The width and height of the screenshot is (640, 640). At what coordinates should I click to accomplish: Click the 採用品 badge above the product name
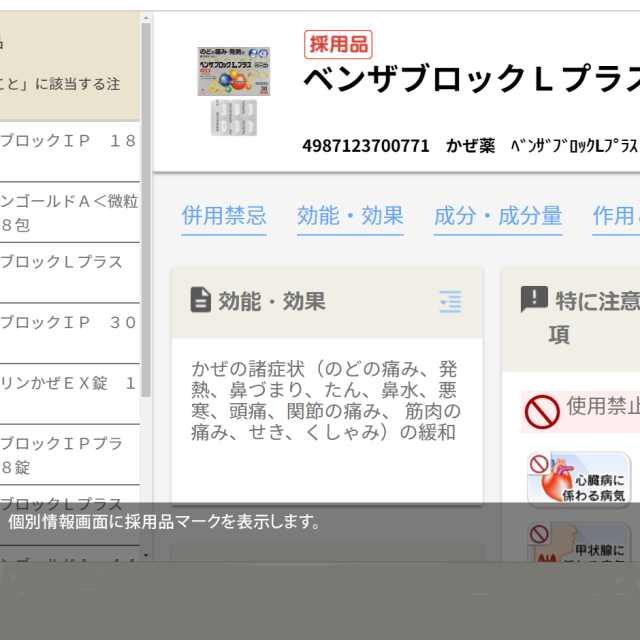[x=338, y=44]
